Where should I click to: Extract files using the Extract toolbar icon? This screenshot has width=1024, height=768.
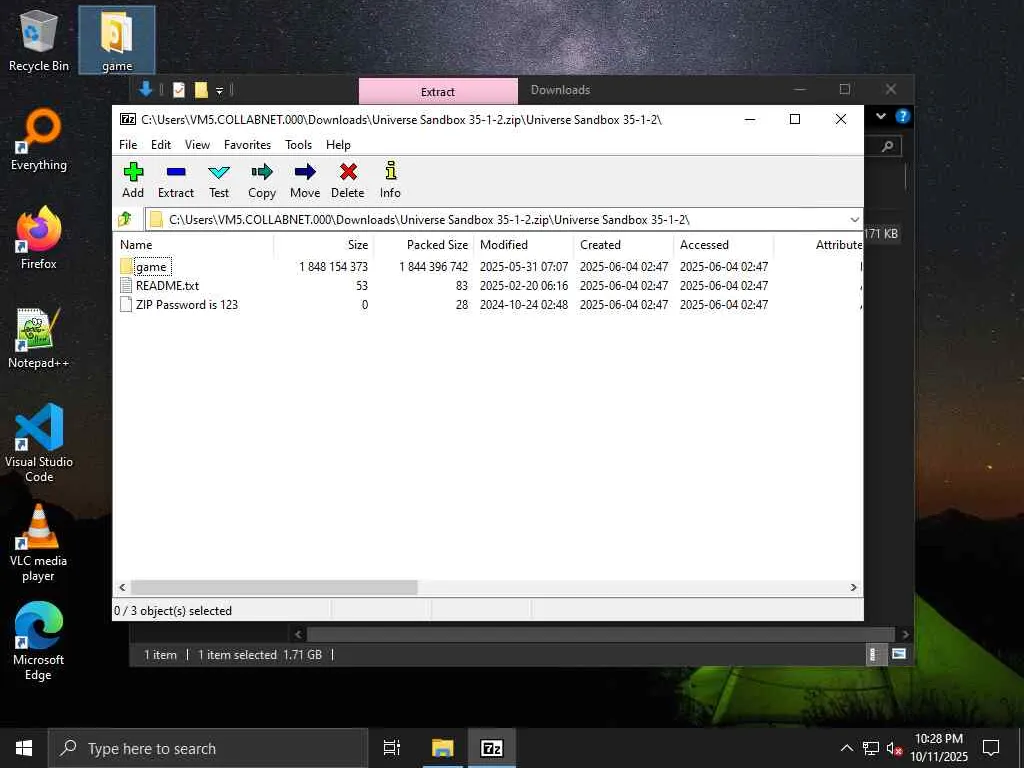[176, 180]
